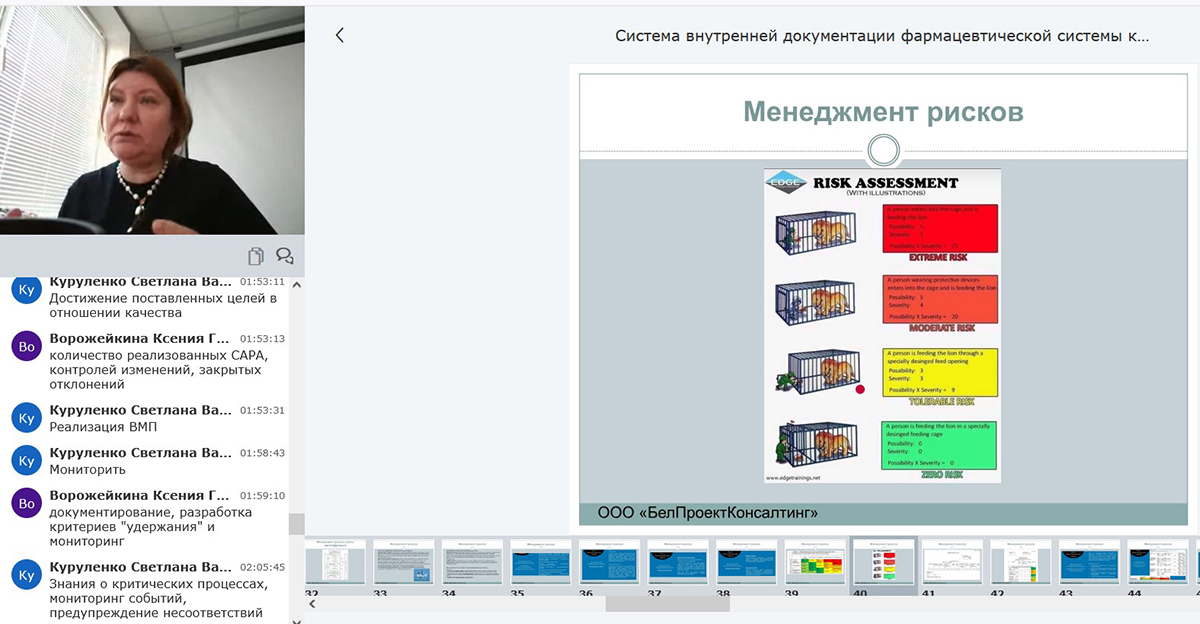Click the blue avatar at 02:05:45 message
This screenshot has height=624, width=1200.
point(27,573)
